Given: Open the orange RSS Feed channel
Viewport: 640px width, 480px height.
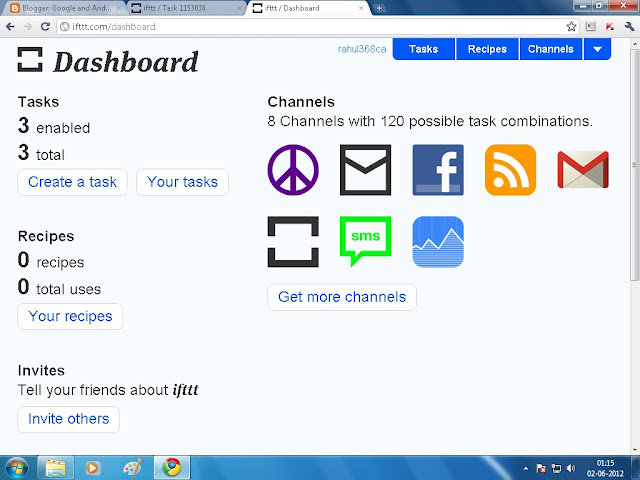Looking at the screenshot, I should tap(510, 170).
